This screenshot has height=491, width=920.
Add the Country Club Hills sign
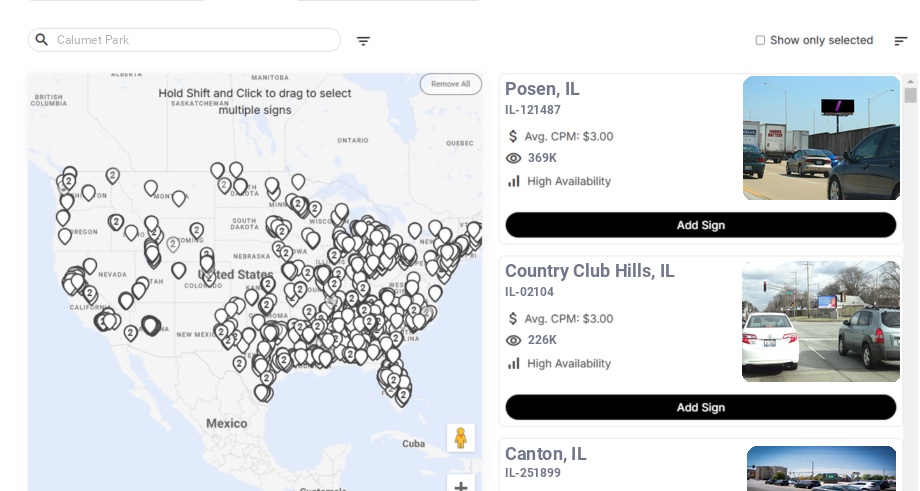pos(701,407)
